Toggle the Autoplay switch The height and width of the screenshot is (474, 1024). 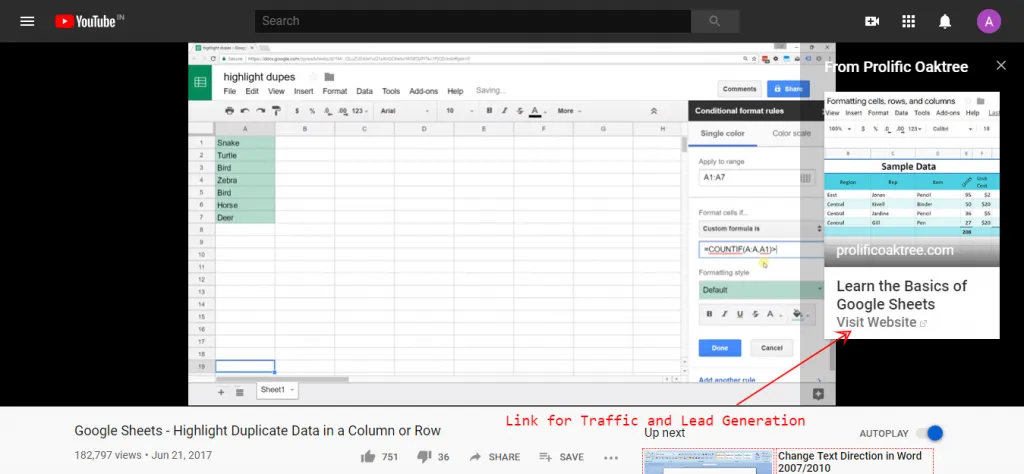tap(930, 433)
